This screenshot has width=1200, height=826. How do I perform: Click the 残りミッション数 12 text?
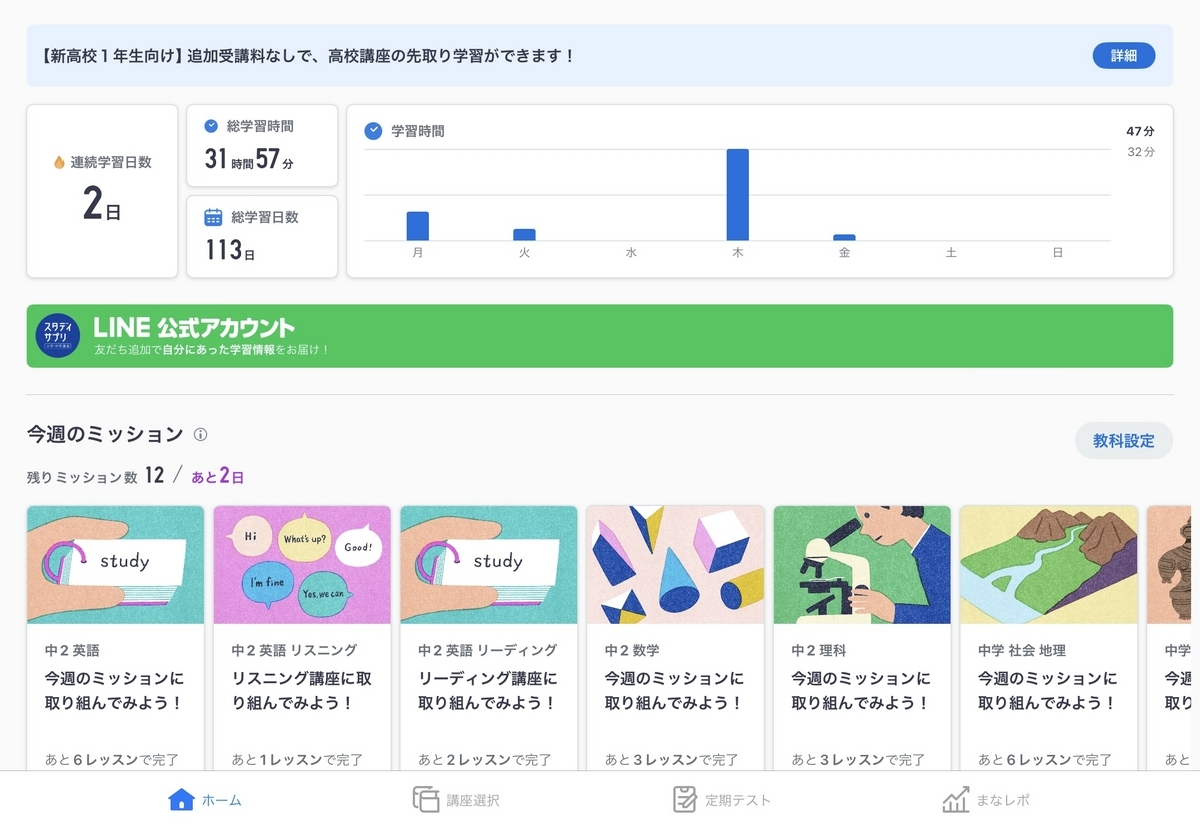click(95, 476)
